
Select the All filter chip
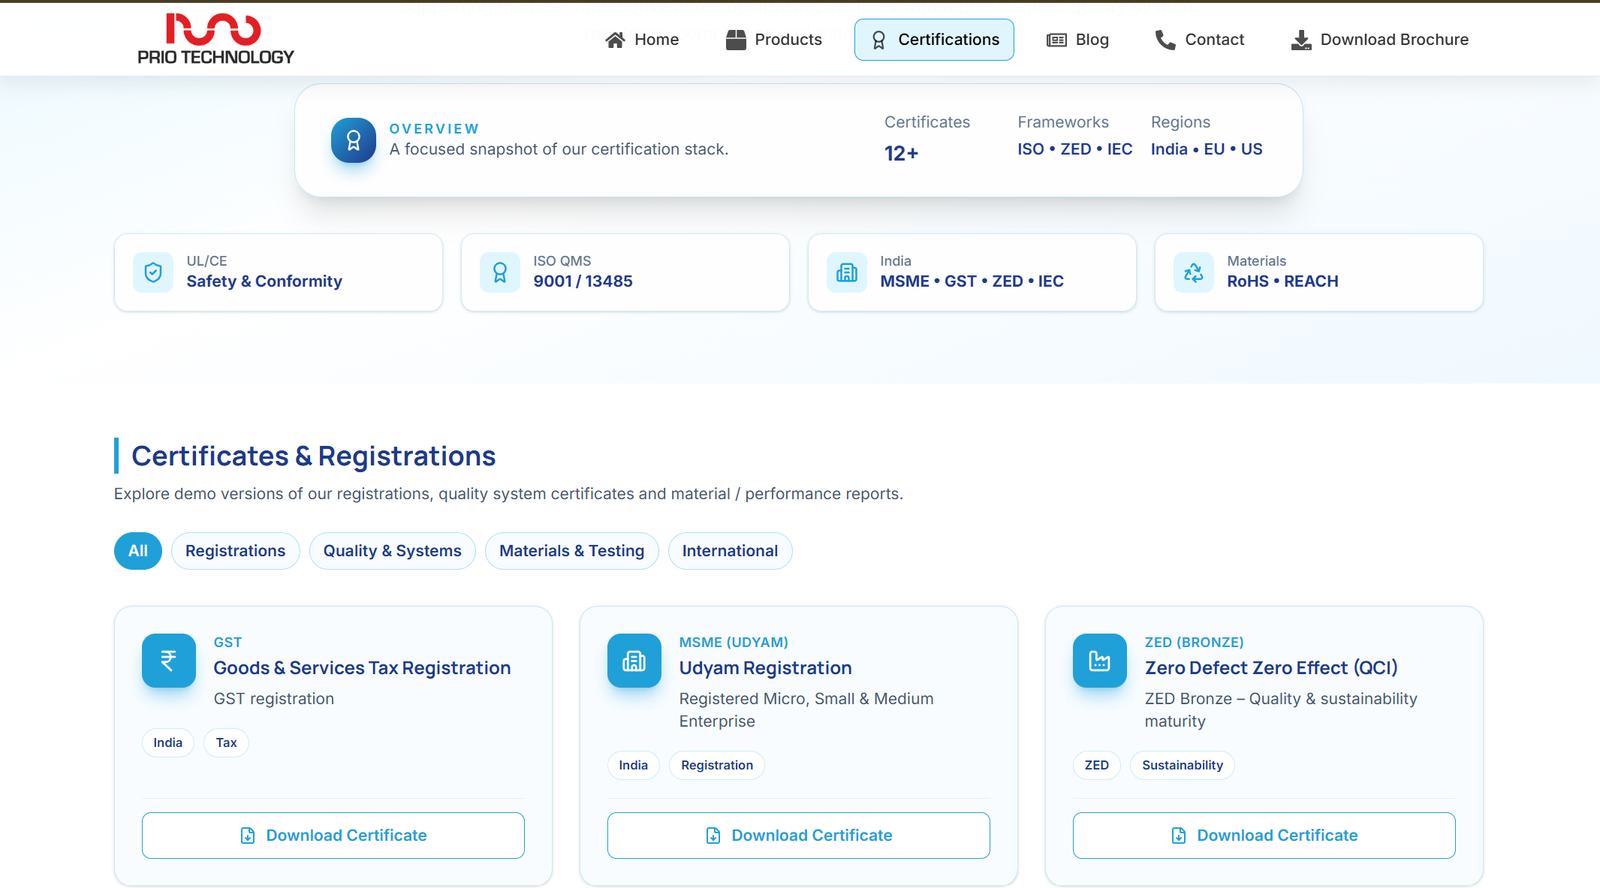pyautogui.click(x=138, y=551)
